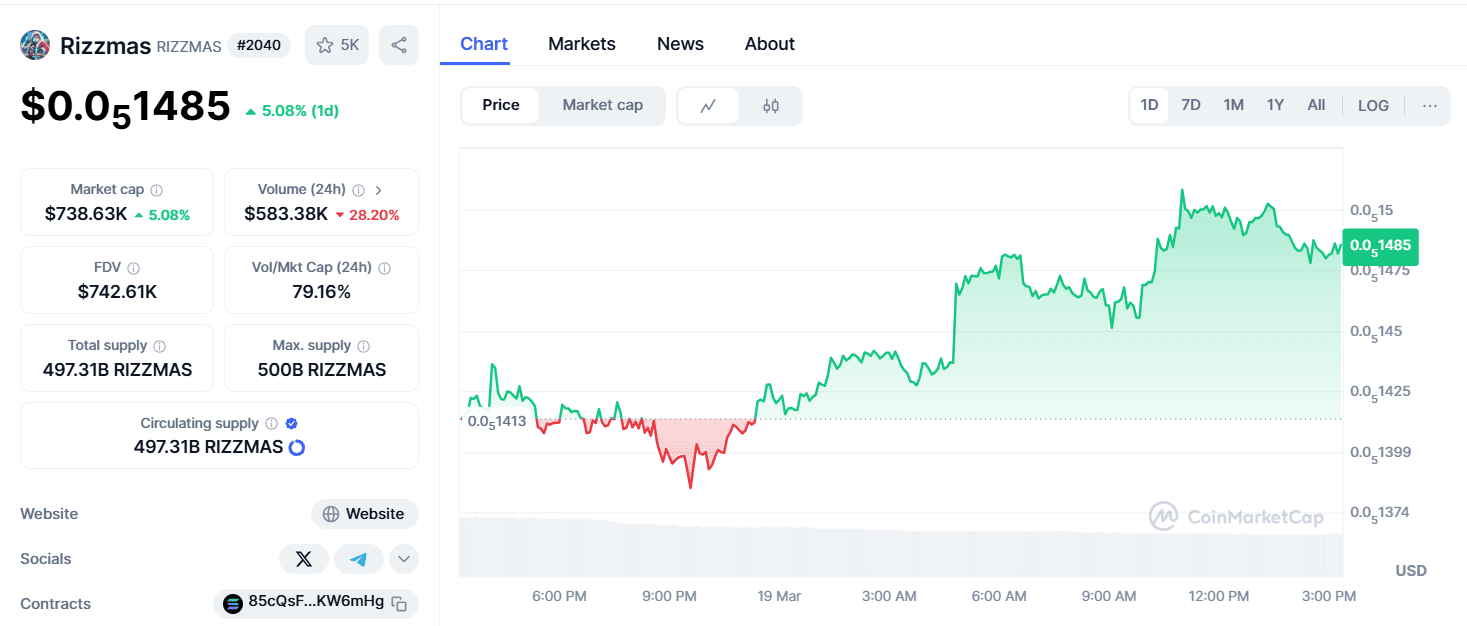Image resolution: width=1467 pixels, height=626 pixels.
Task: Select the candlestick chart type icon
Action: click(771, 106)
